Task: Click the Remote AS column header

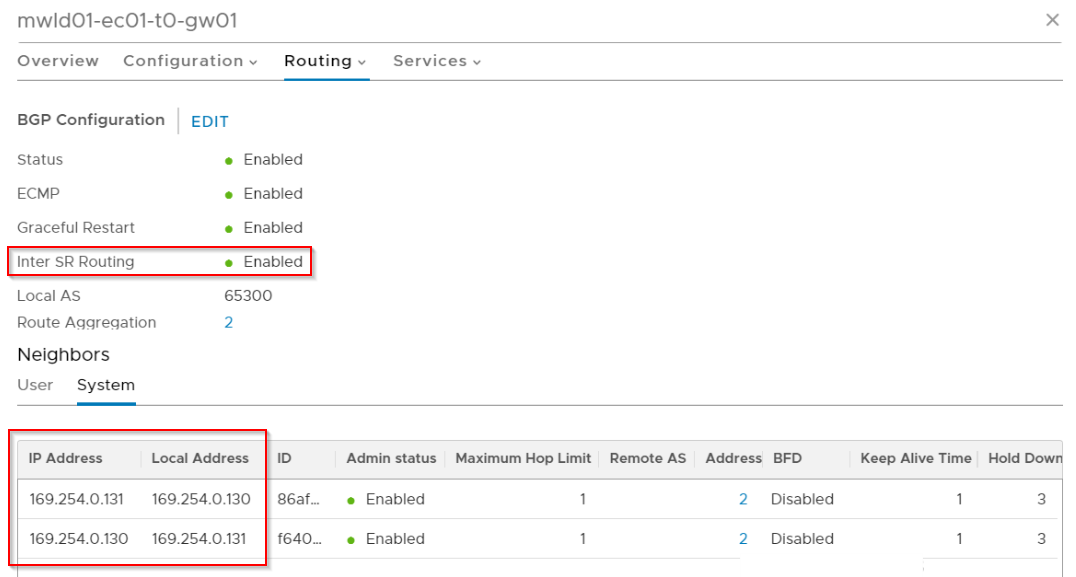Action: (648, 458)
